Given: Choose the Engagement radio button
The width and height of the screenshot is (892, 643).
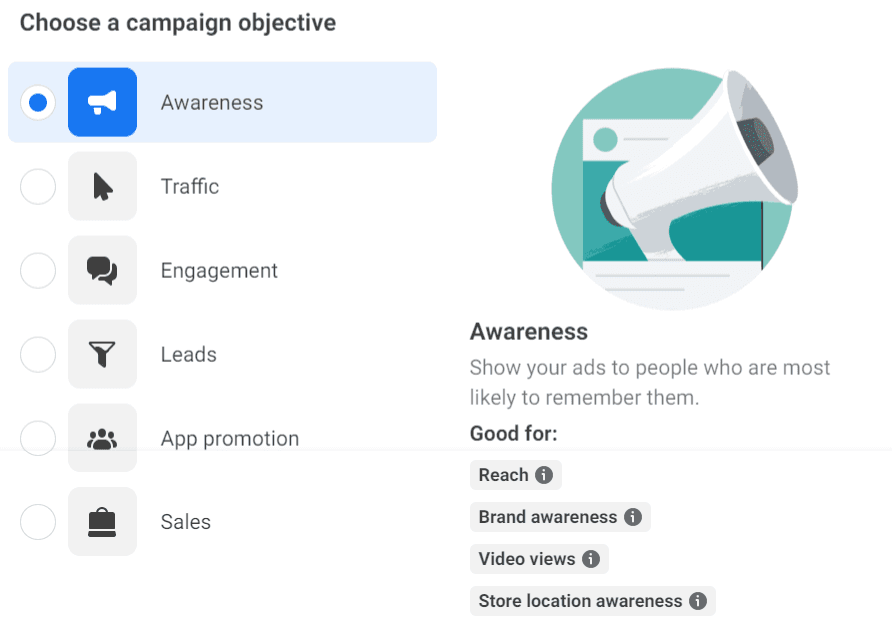Looking at the screenshot, I should point(38,270).
